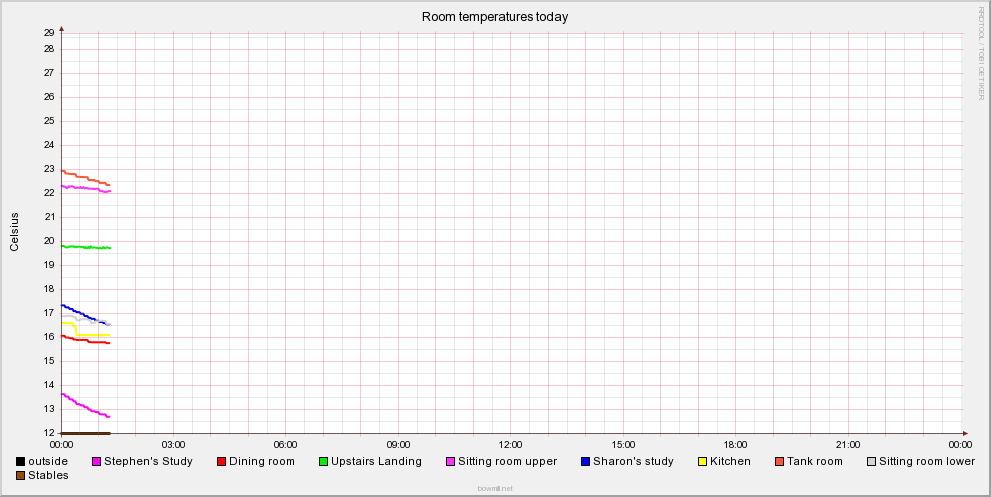Click the green line on the chart

[x=85, y=247]
